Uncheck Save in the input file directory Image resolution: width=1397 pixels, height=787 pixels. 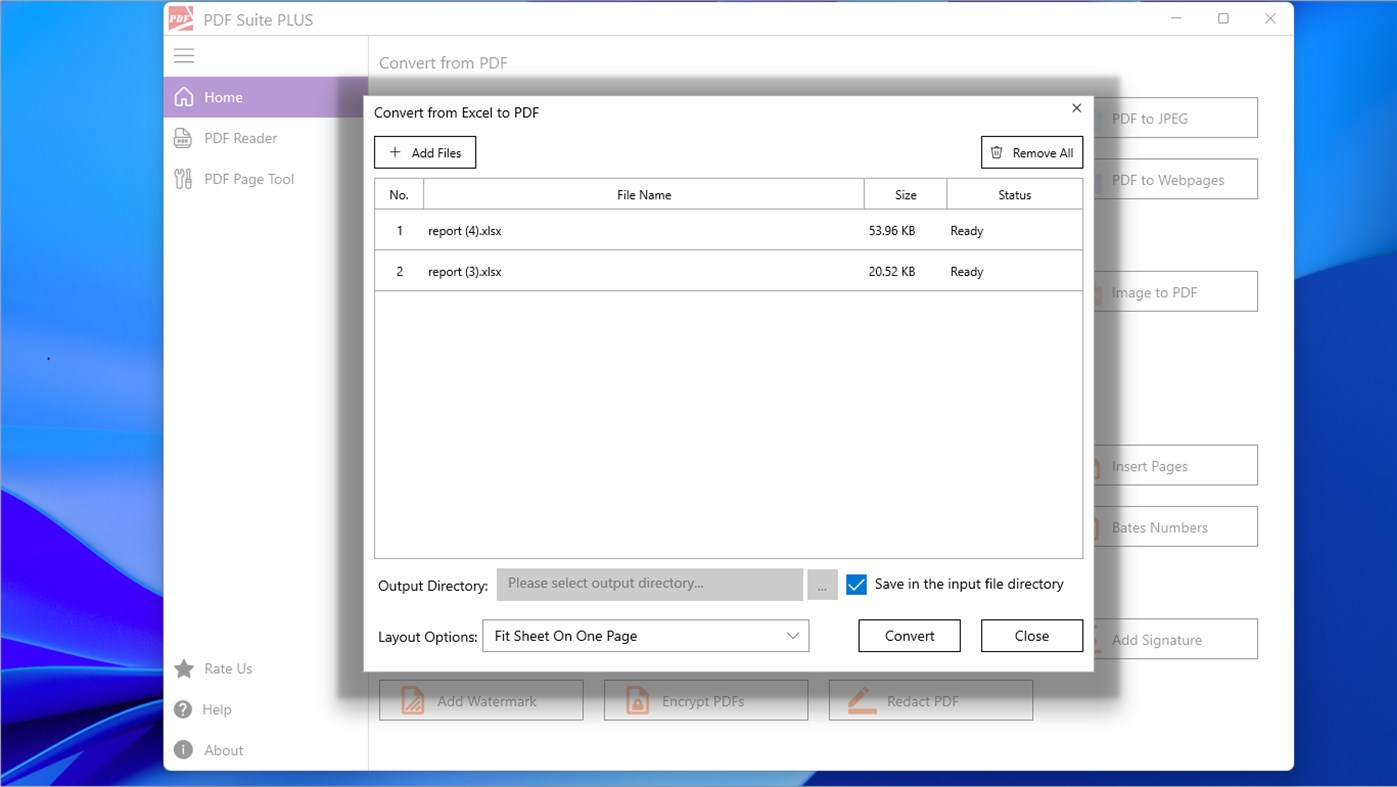point(856,584)
